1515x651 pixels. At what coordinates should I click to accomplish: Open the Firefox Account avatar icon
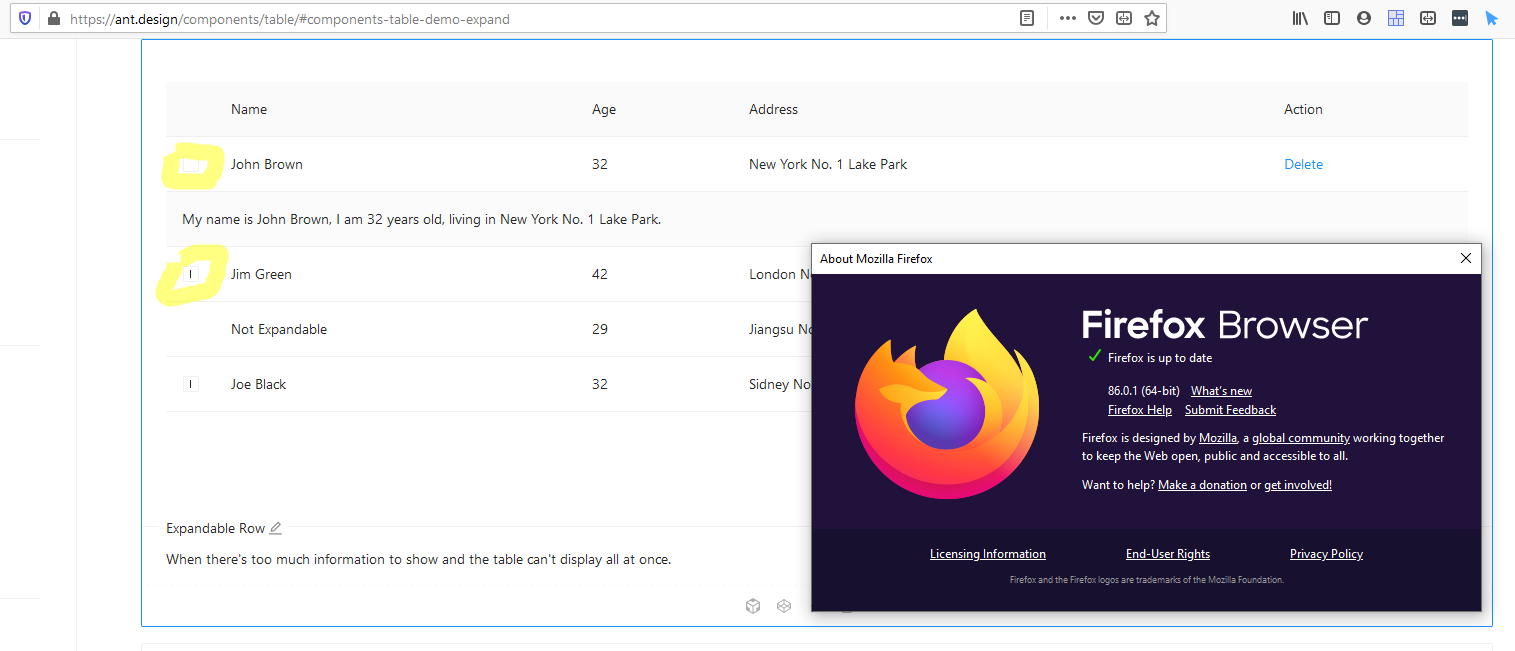1364,18
